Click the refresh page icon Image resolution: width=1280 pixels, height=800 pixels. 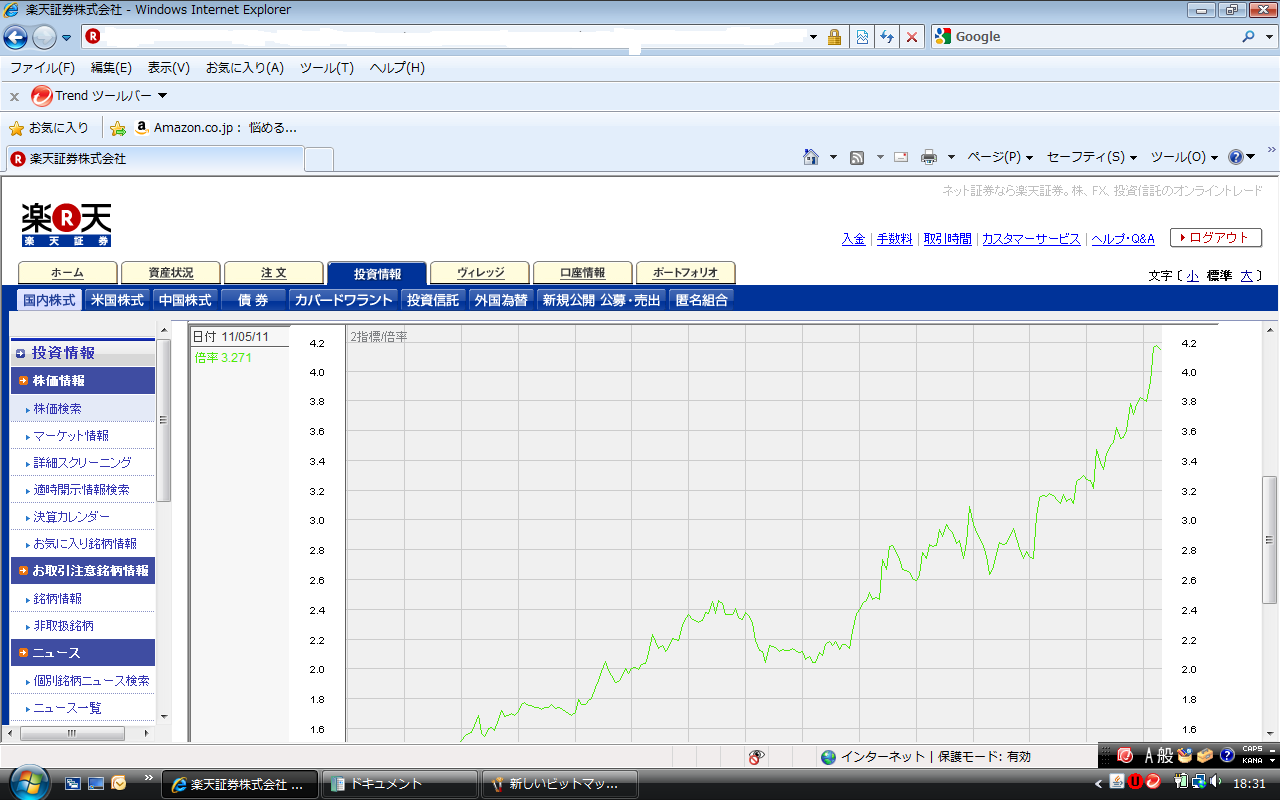886,37
